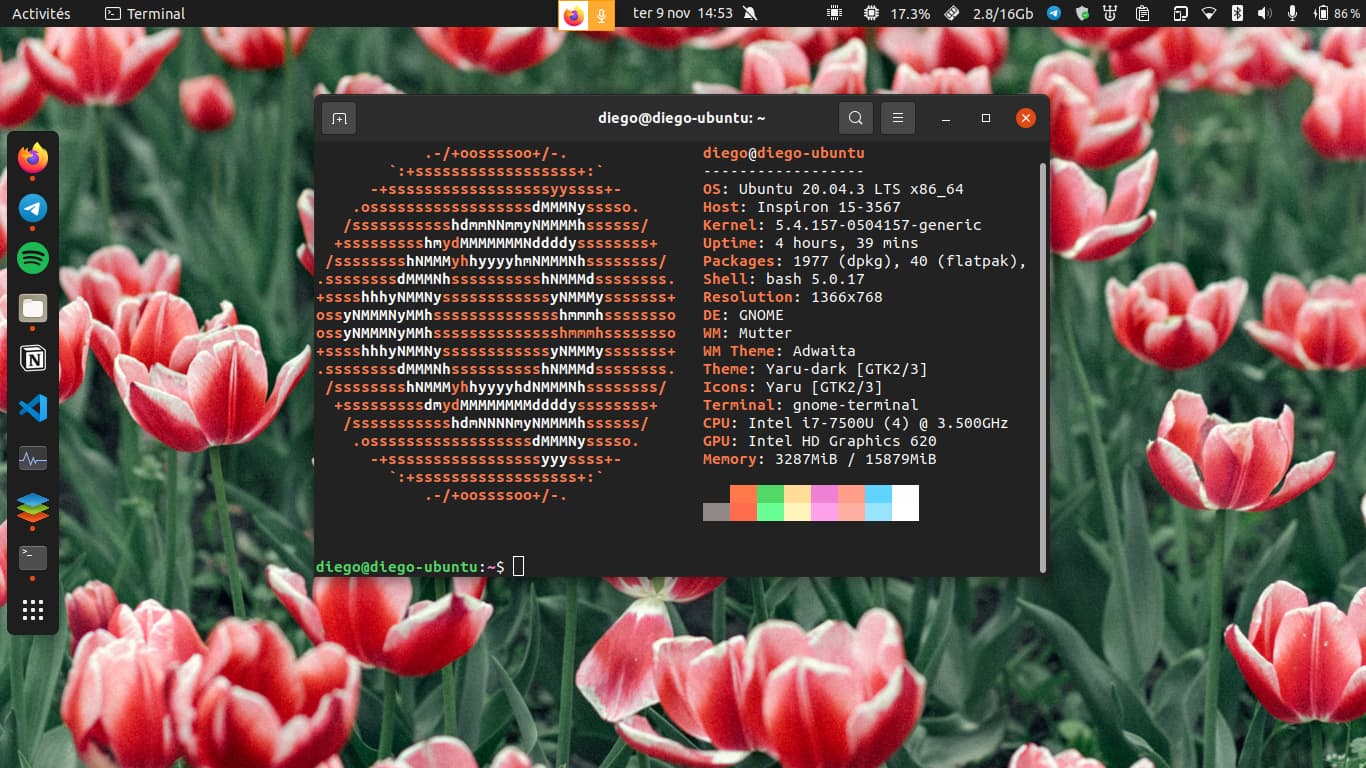Screen dimensions: 1366x768
Task: Launch Firefox from the dock
Action: click(x=33, y=158)
